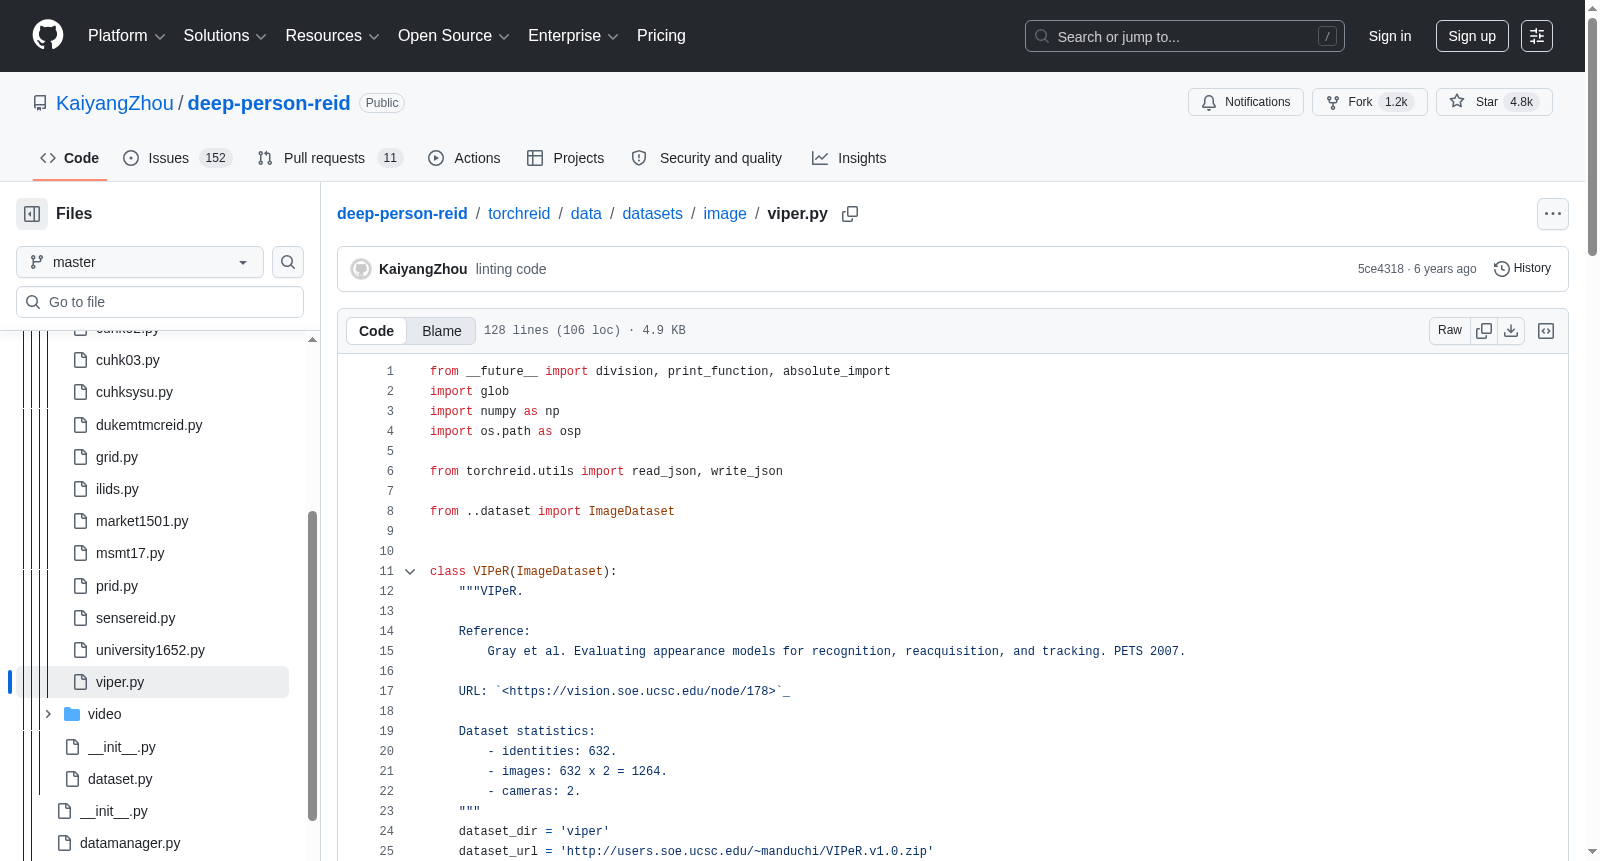The image size is (1600, 861).
Task: Navigate to image breadcrumb folder
Action: coord(725,214)
